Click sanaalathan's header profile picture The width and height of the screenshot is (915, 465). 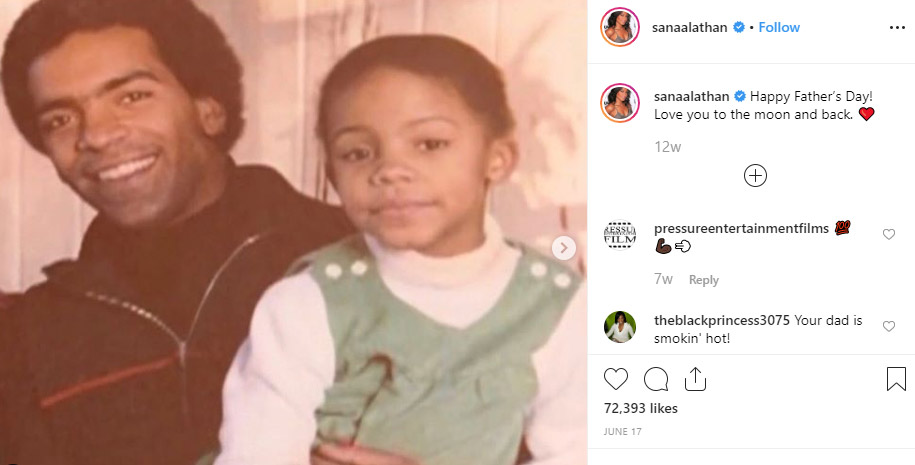[x=620, y=27]
